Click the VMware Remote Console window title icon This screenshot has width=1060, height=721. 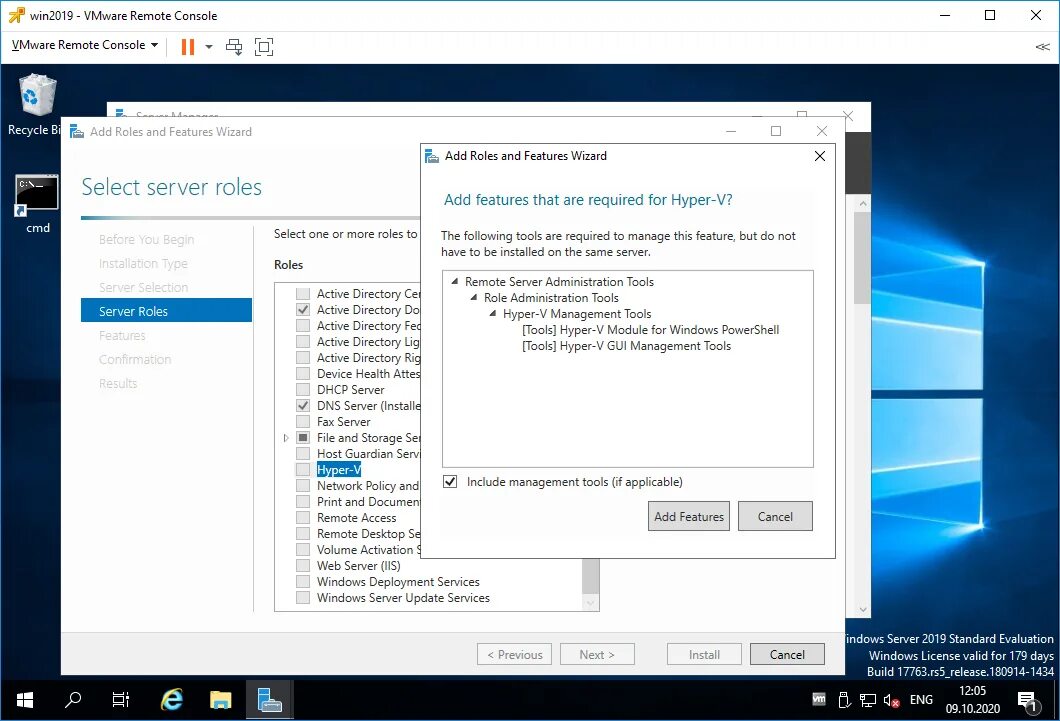coord(16,15)
